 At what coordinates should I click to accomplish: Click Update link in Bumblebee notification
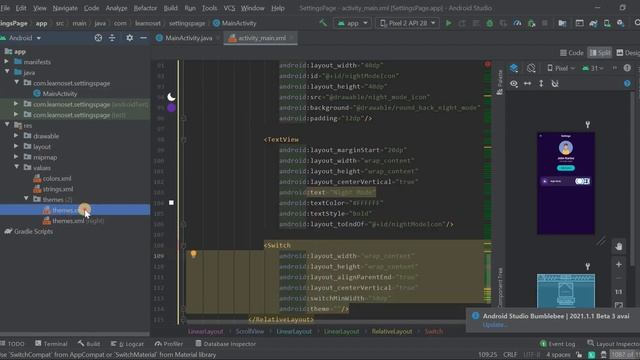coord(495,325)
